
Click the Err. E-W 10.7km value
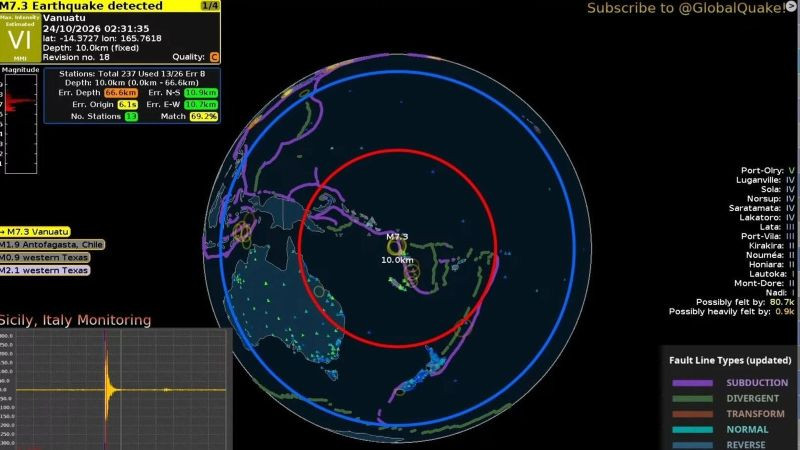point(201,105)
